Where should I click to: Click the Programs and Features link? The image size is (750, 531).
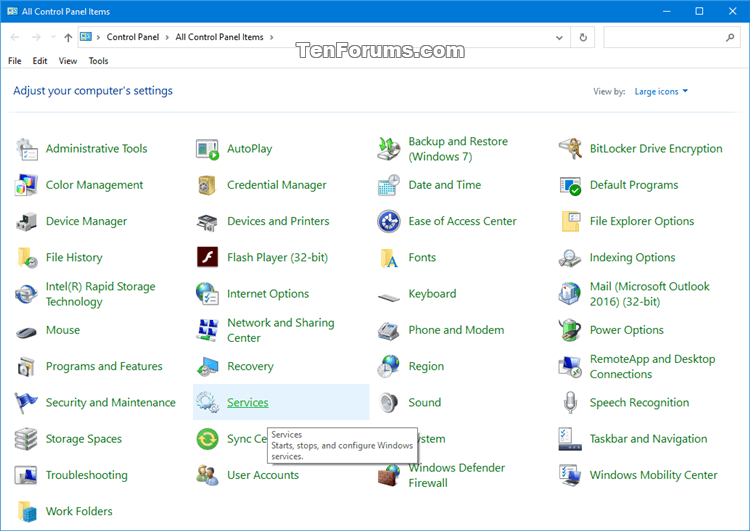[104, 366]
